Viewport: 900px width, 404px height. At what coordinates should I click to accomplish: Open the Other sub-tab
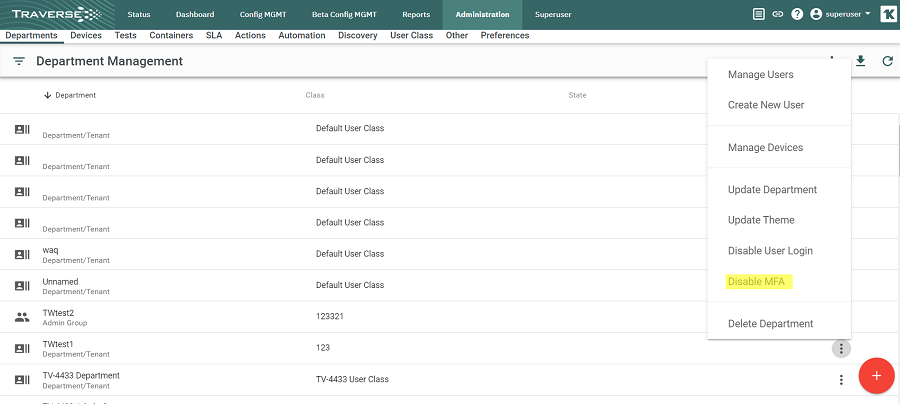[457, 36]
